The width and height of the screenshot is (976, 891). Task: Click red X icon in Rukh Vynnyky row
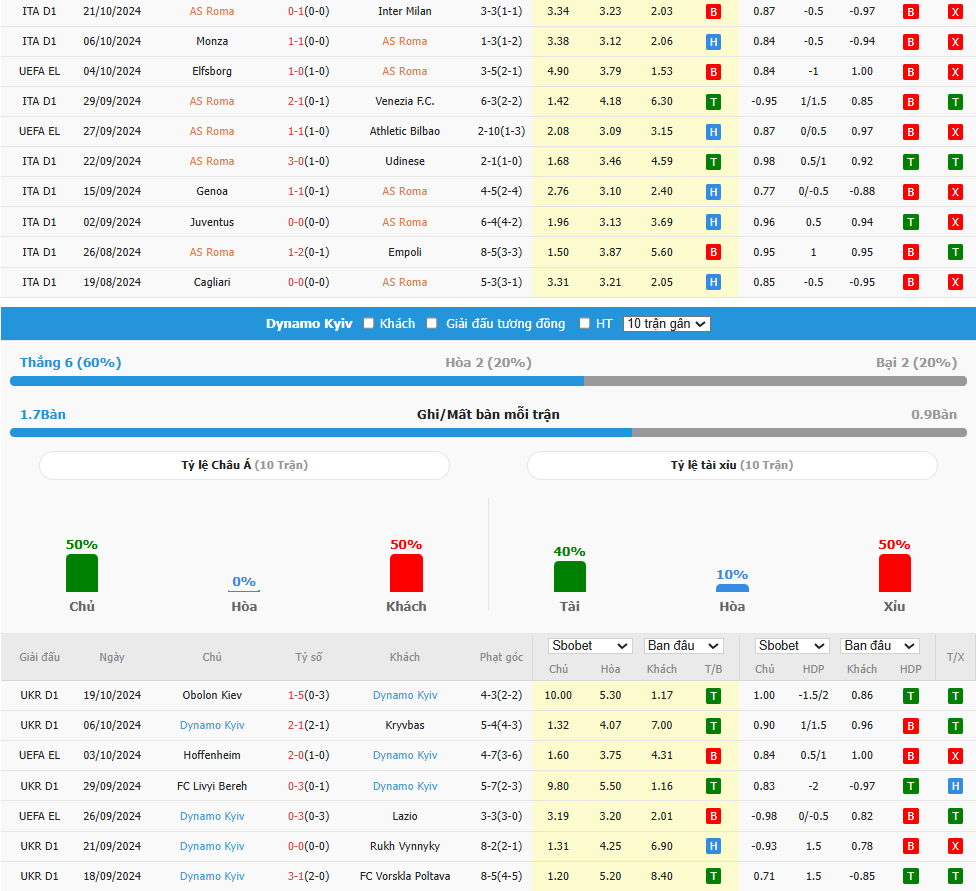(955, 846)
